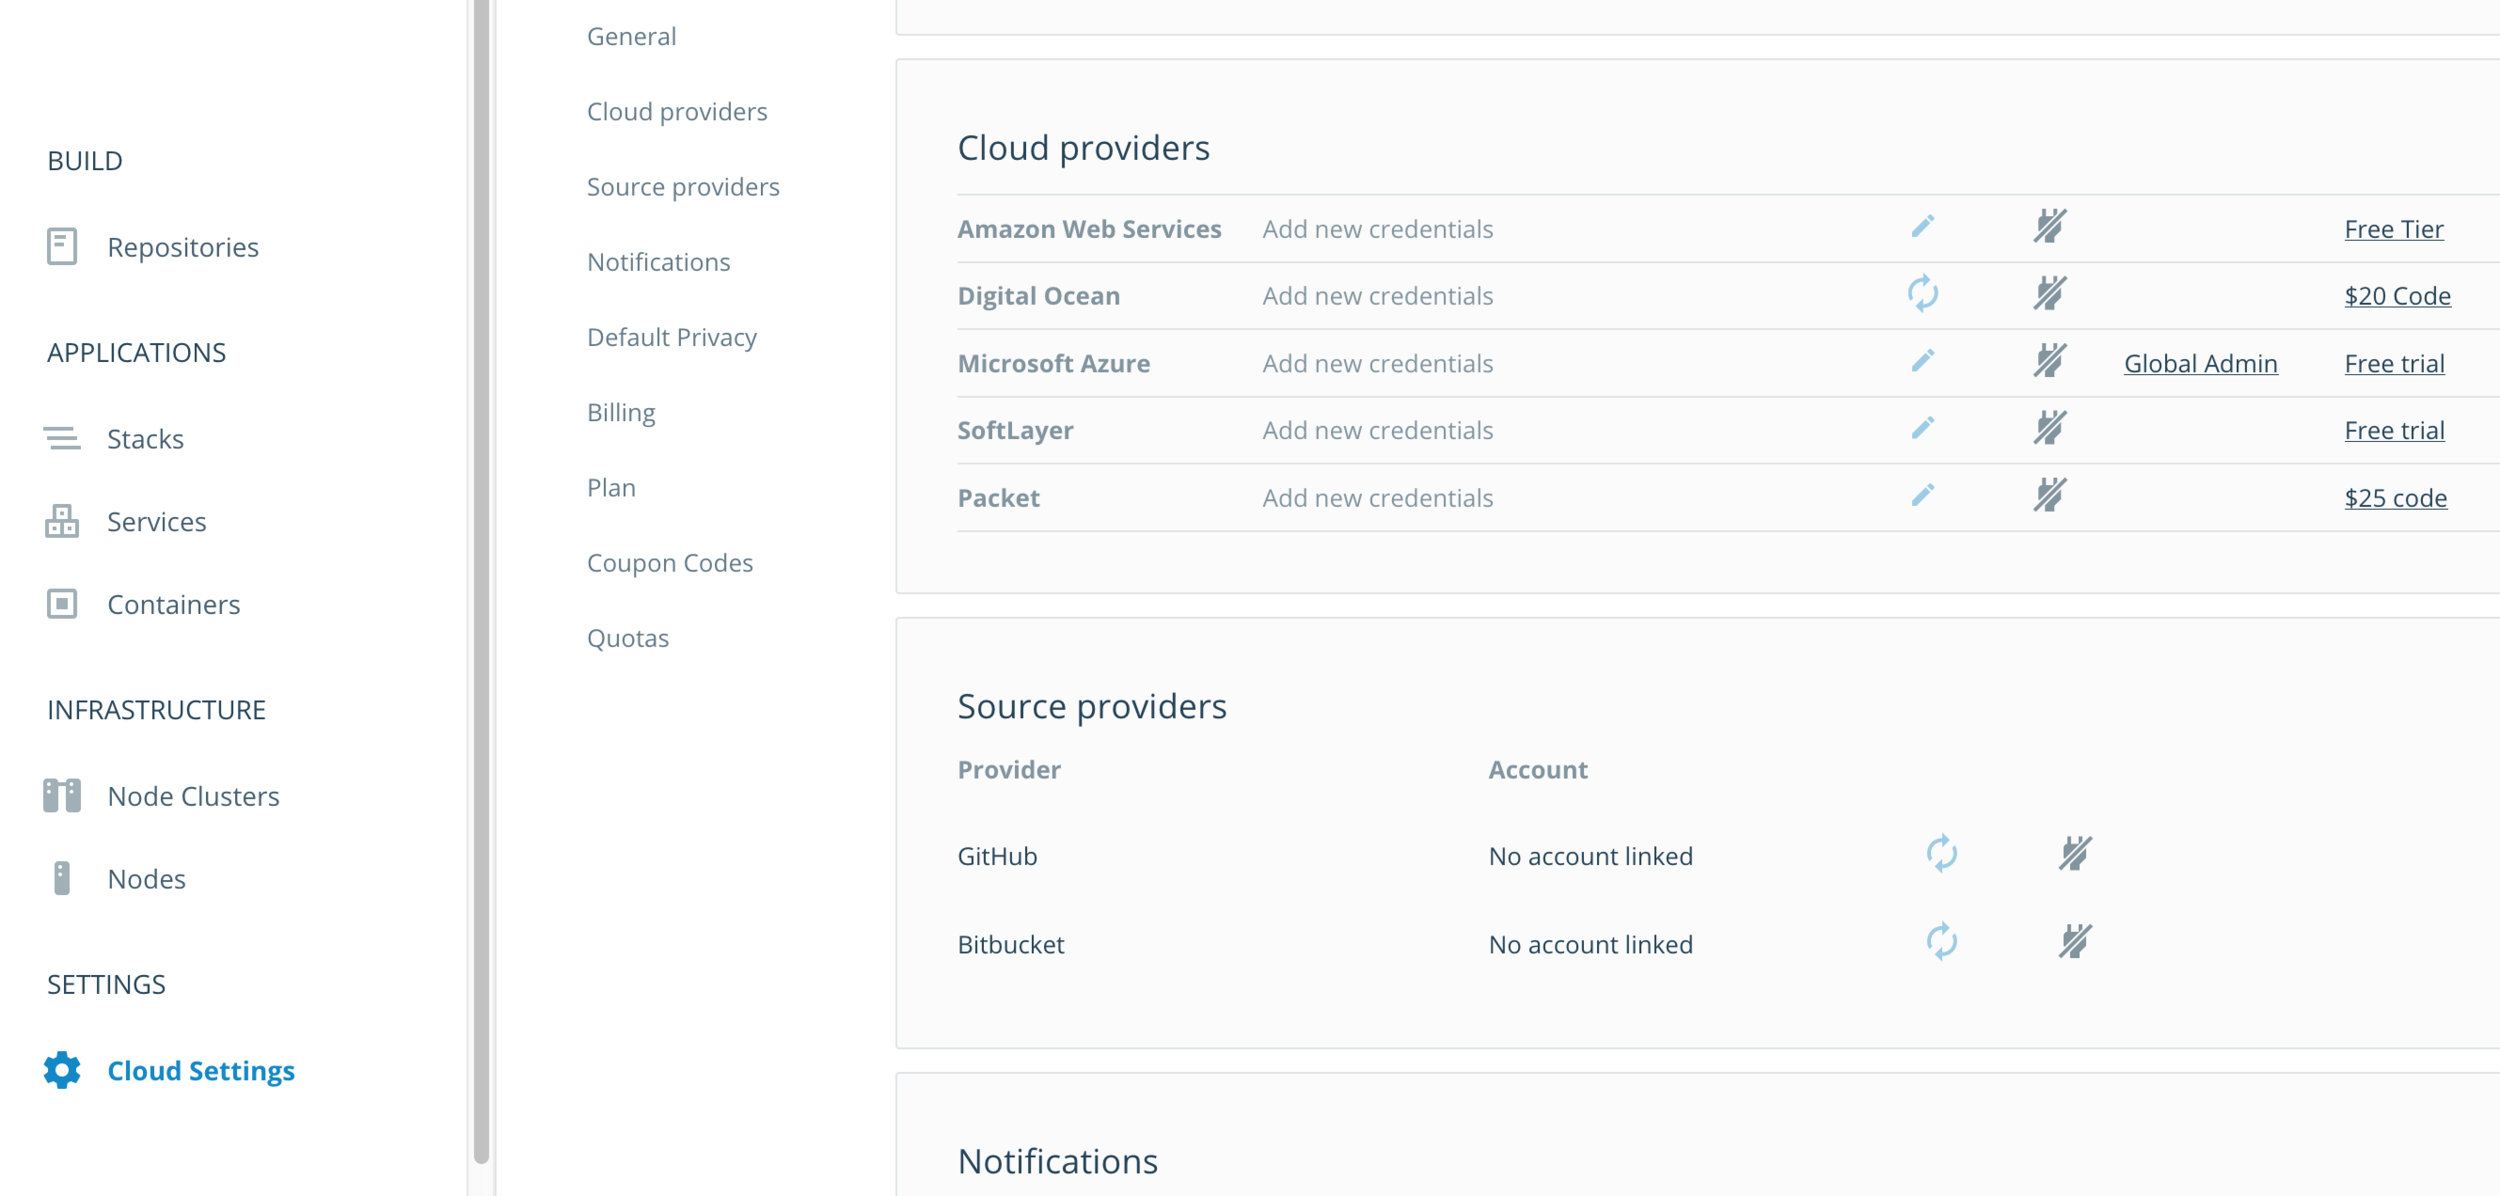Click the Node Clusters sidebar icon
Screen dimensions: 2500x1196
(x=62, y=796)
